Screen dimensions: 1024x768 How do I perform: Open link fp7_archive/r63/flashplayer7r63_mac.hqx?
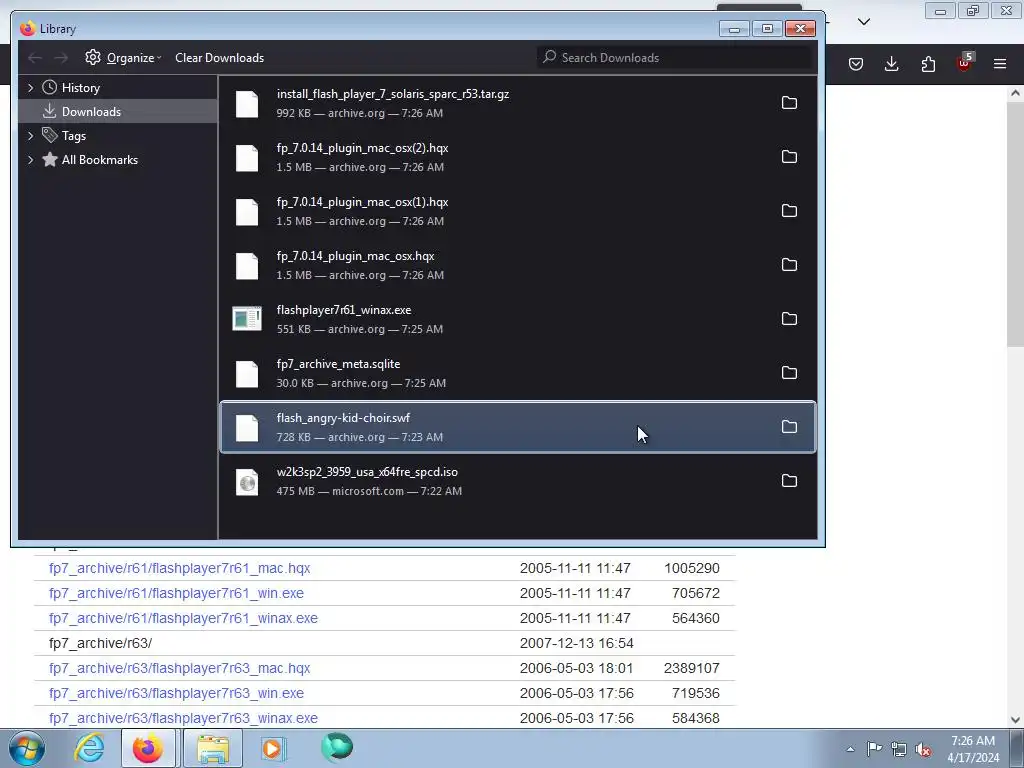[x=180, y=668]
